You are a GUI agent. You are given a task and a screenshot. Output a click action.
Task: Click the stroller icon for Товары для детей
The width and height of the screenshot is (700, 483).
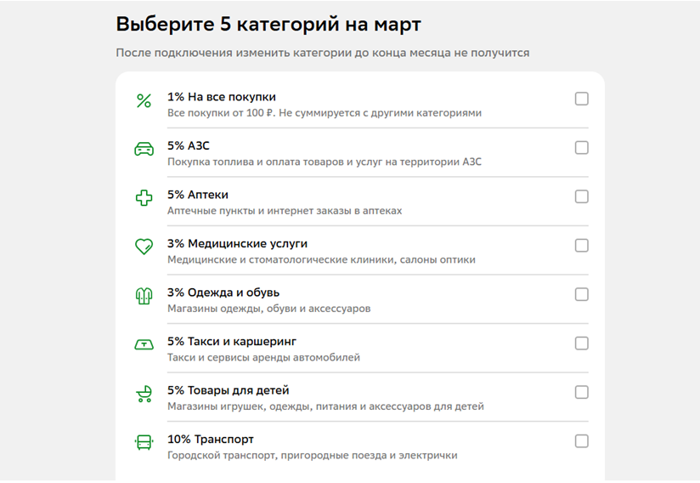pos(144,393)
